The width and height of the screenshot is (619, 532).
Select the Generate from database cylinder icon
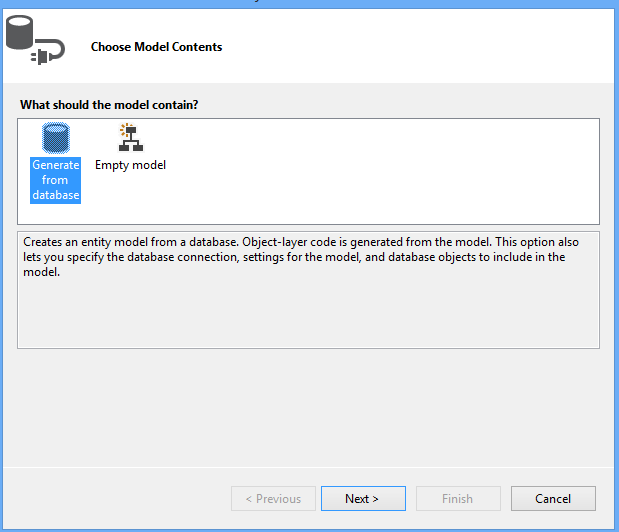coord(55,138)
